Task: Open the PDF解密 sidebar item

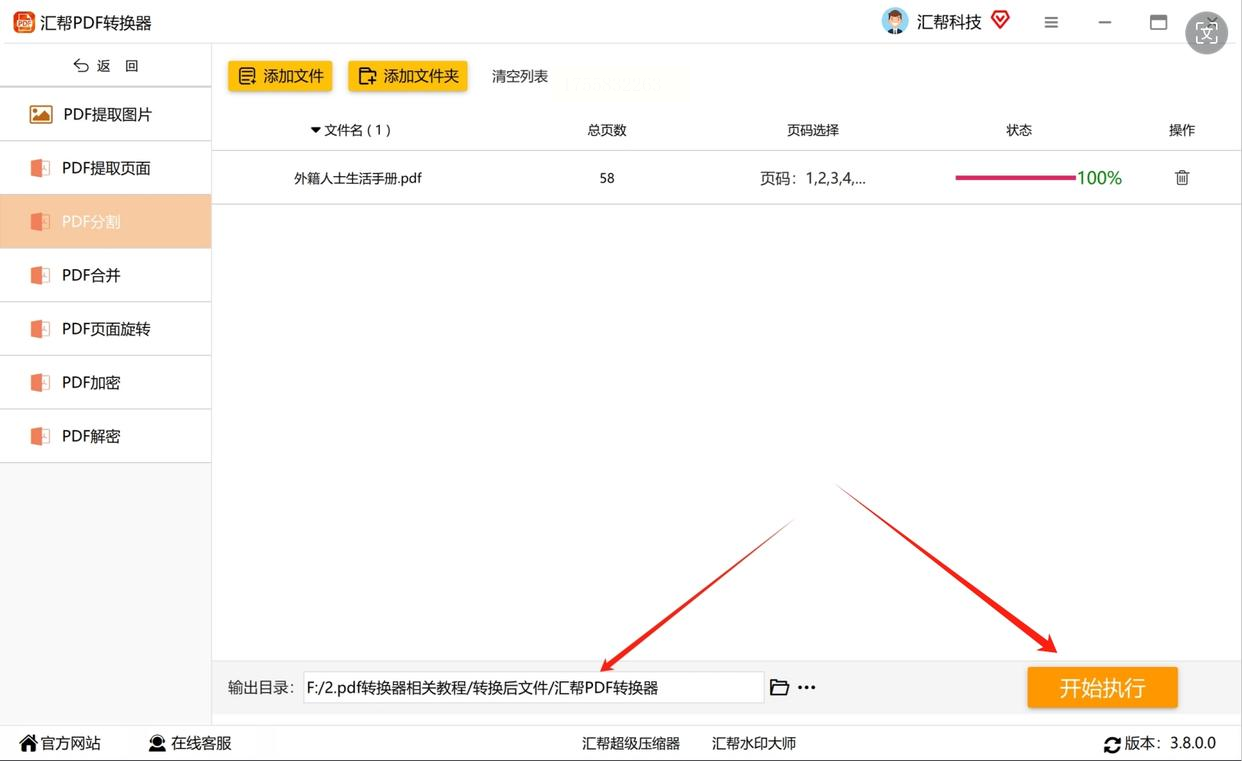Action: pyautogui.click(x=106, y=436)
